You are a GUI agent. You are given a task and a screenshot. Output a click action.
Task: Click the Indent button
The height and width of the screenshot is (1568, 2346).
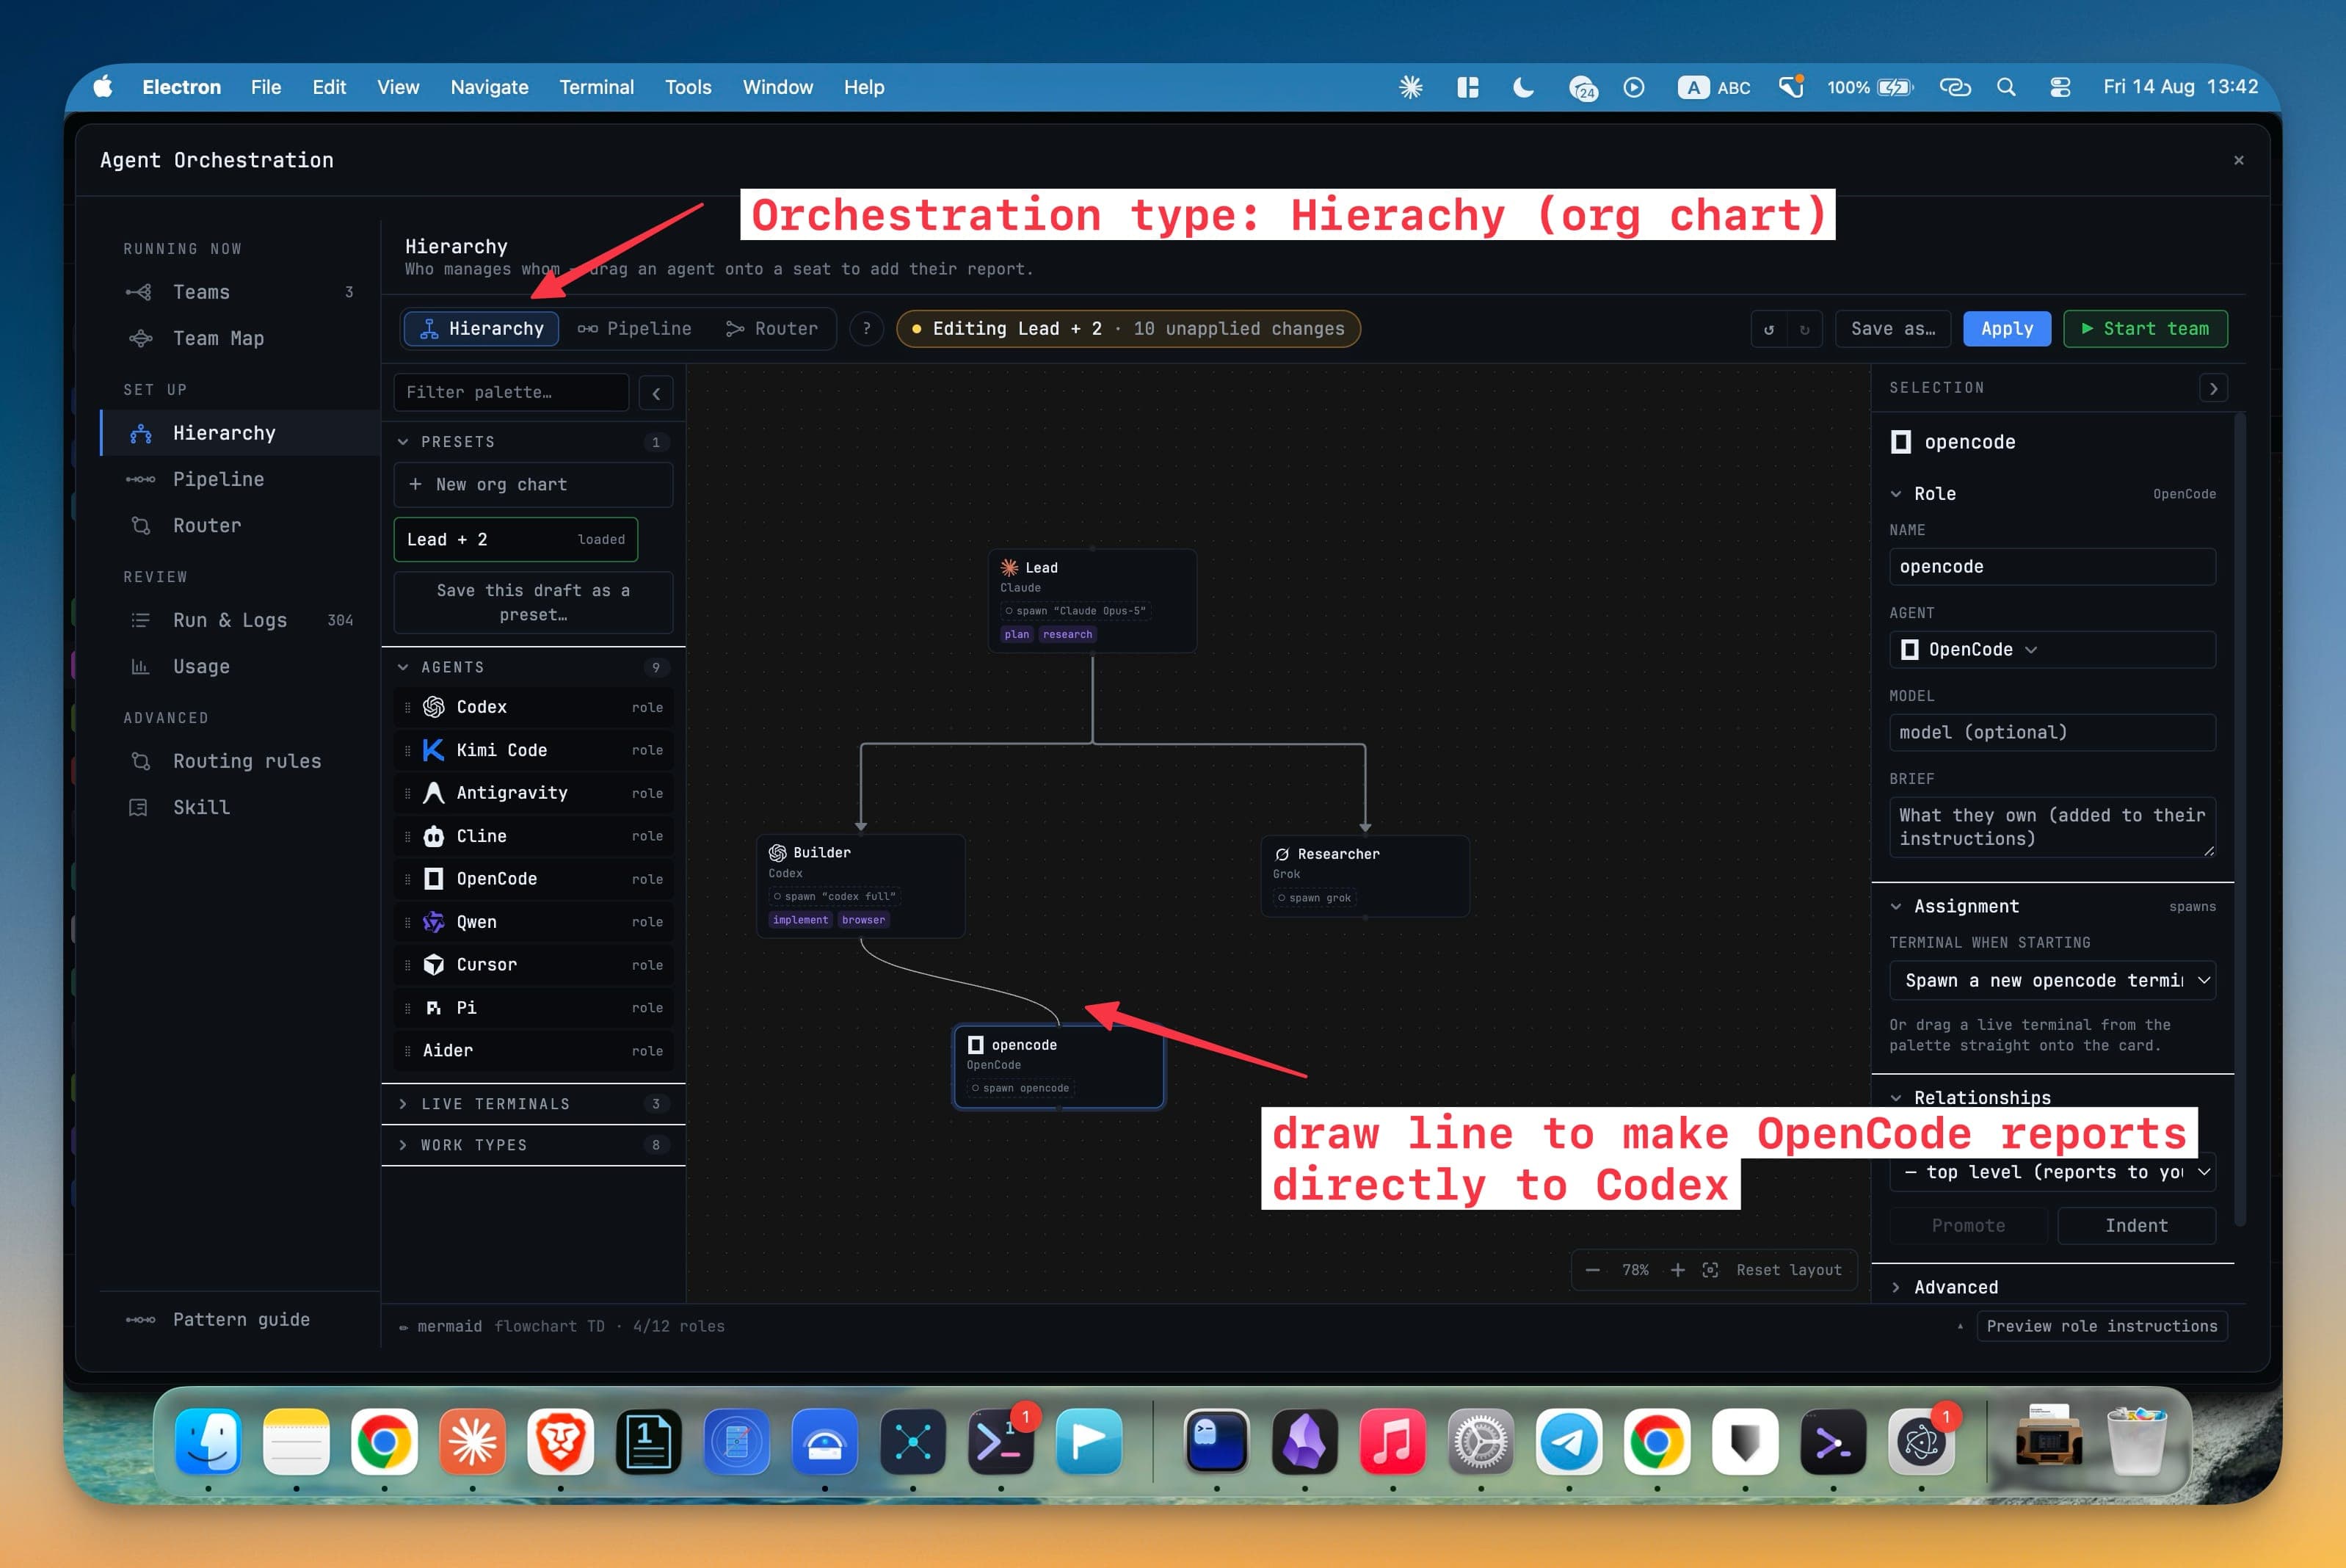pos(2136,1226)
